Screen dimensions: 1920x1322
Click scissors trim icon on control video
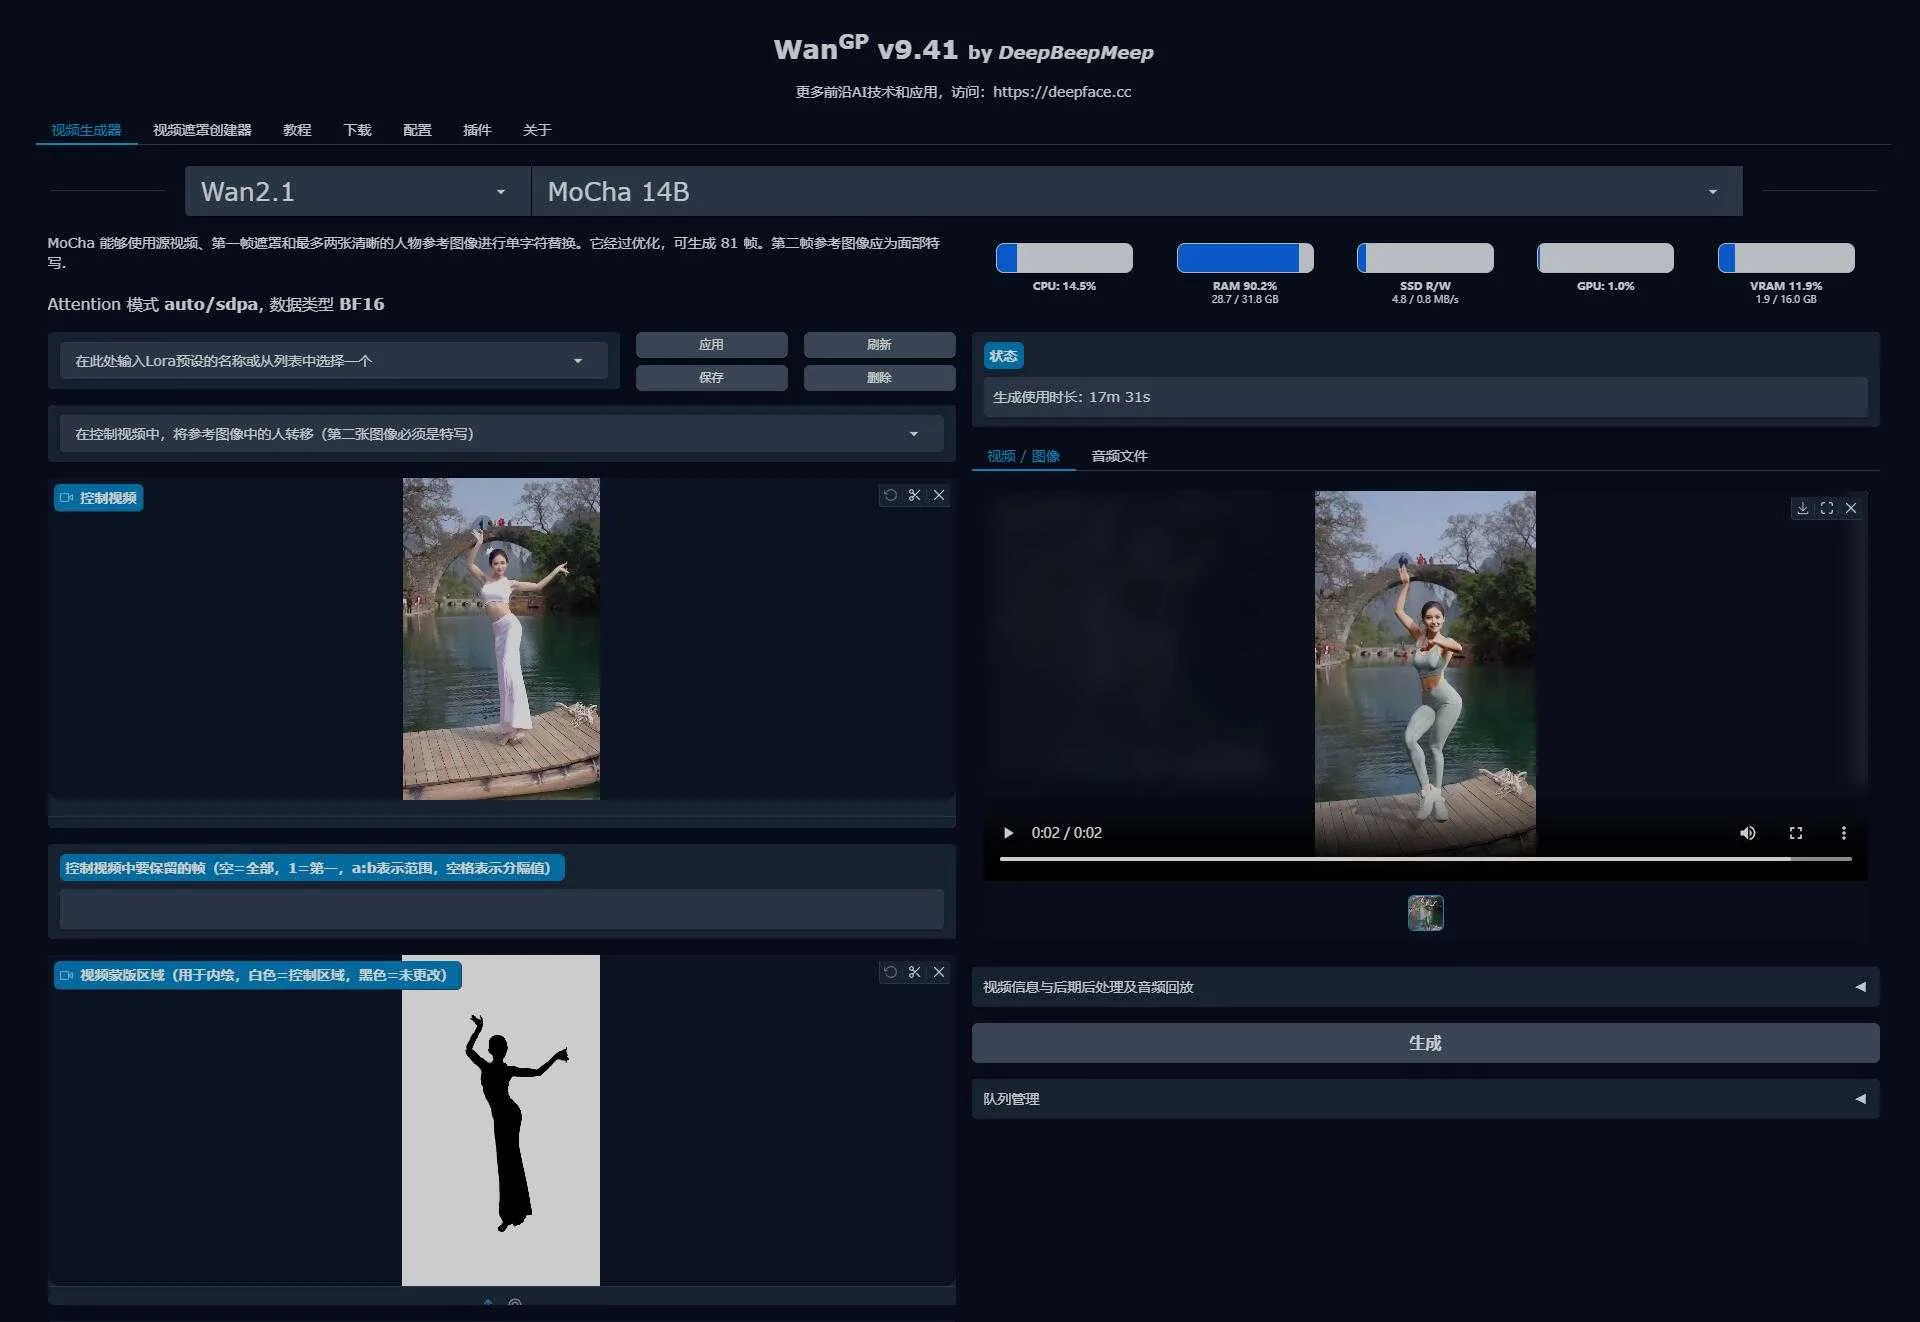point(914,495)
